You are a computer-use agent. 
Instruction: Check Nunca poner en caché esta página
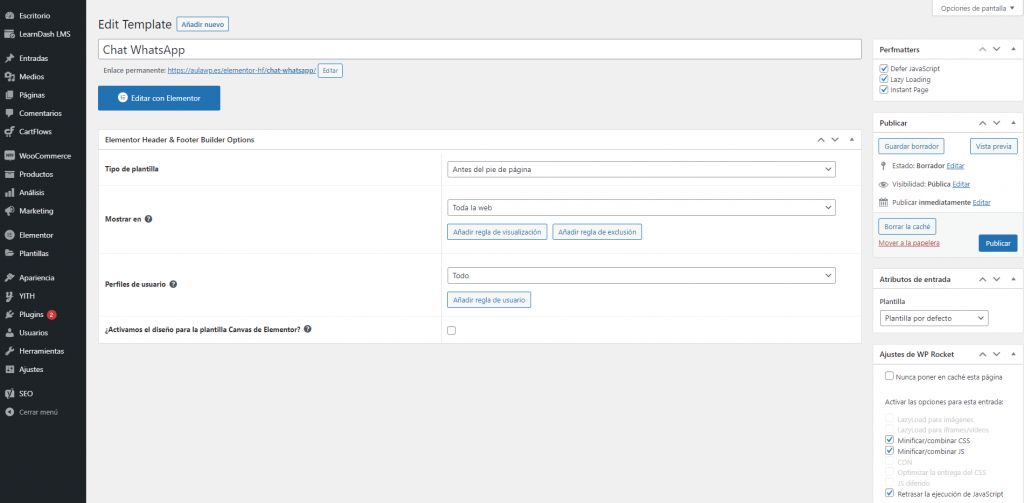pyautogui.click(x=889, y=376)
